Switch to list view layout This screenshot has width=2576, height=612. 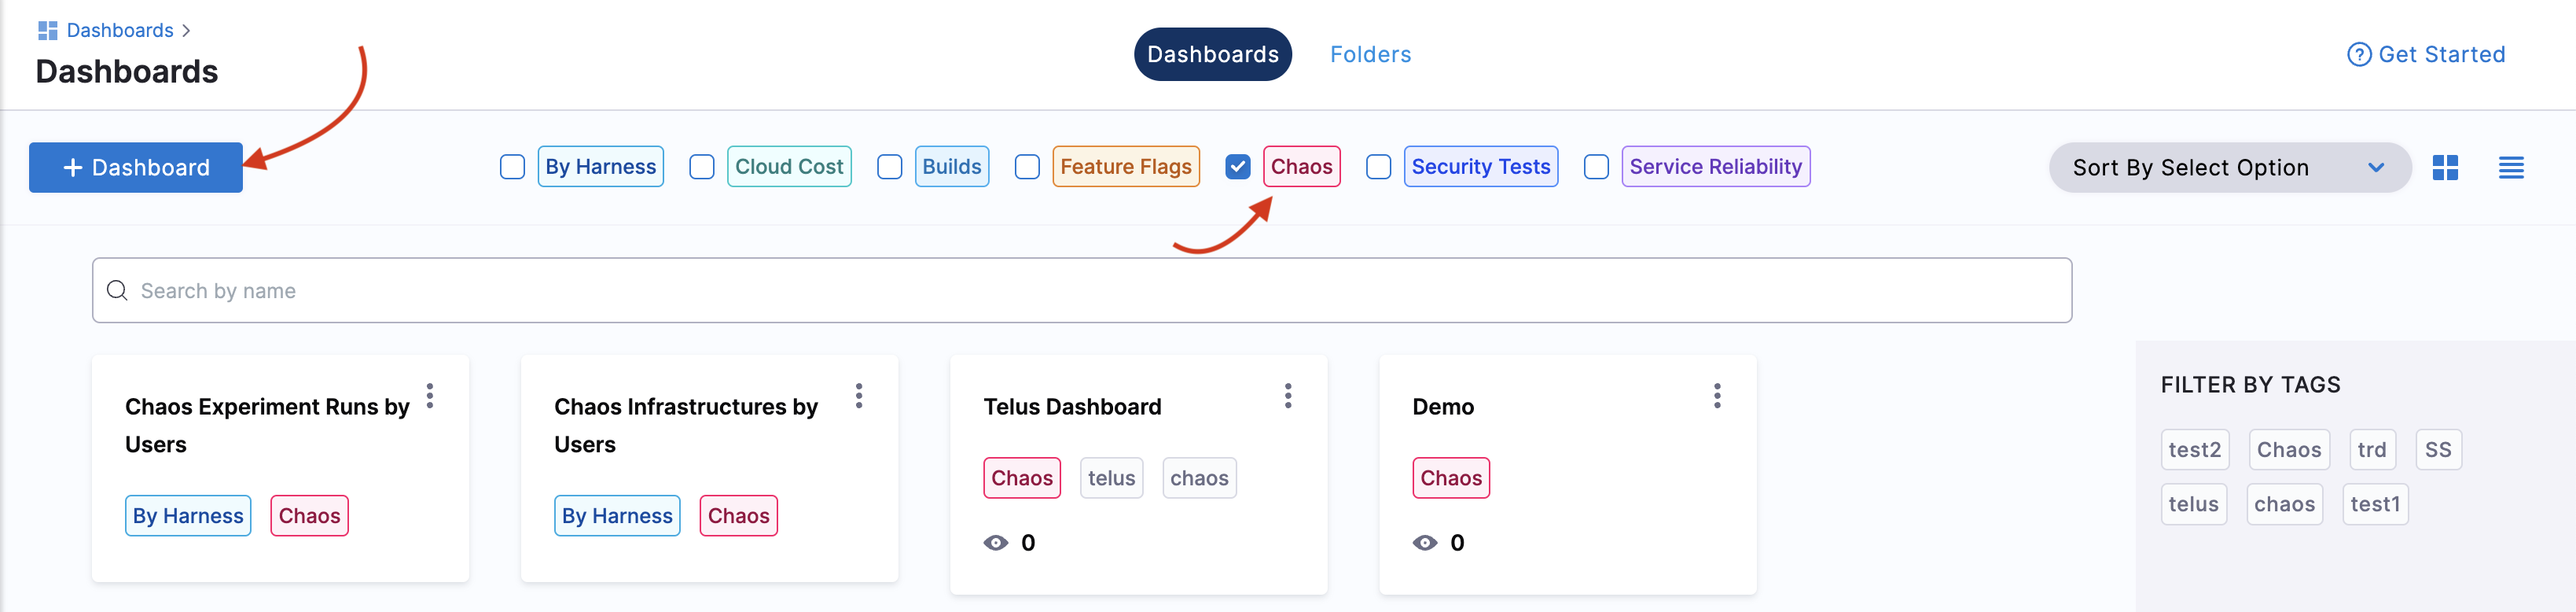pos(2510,168)
